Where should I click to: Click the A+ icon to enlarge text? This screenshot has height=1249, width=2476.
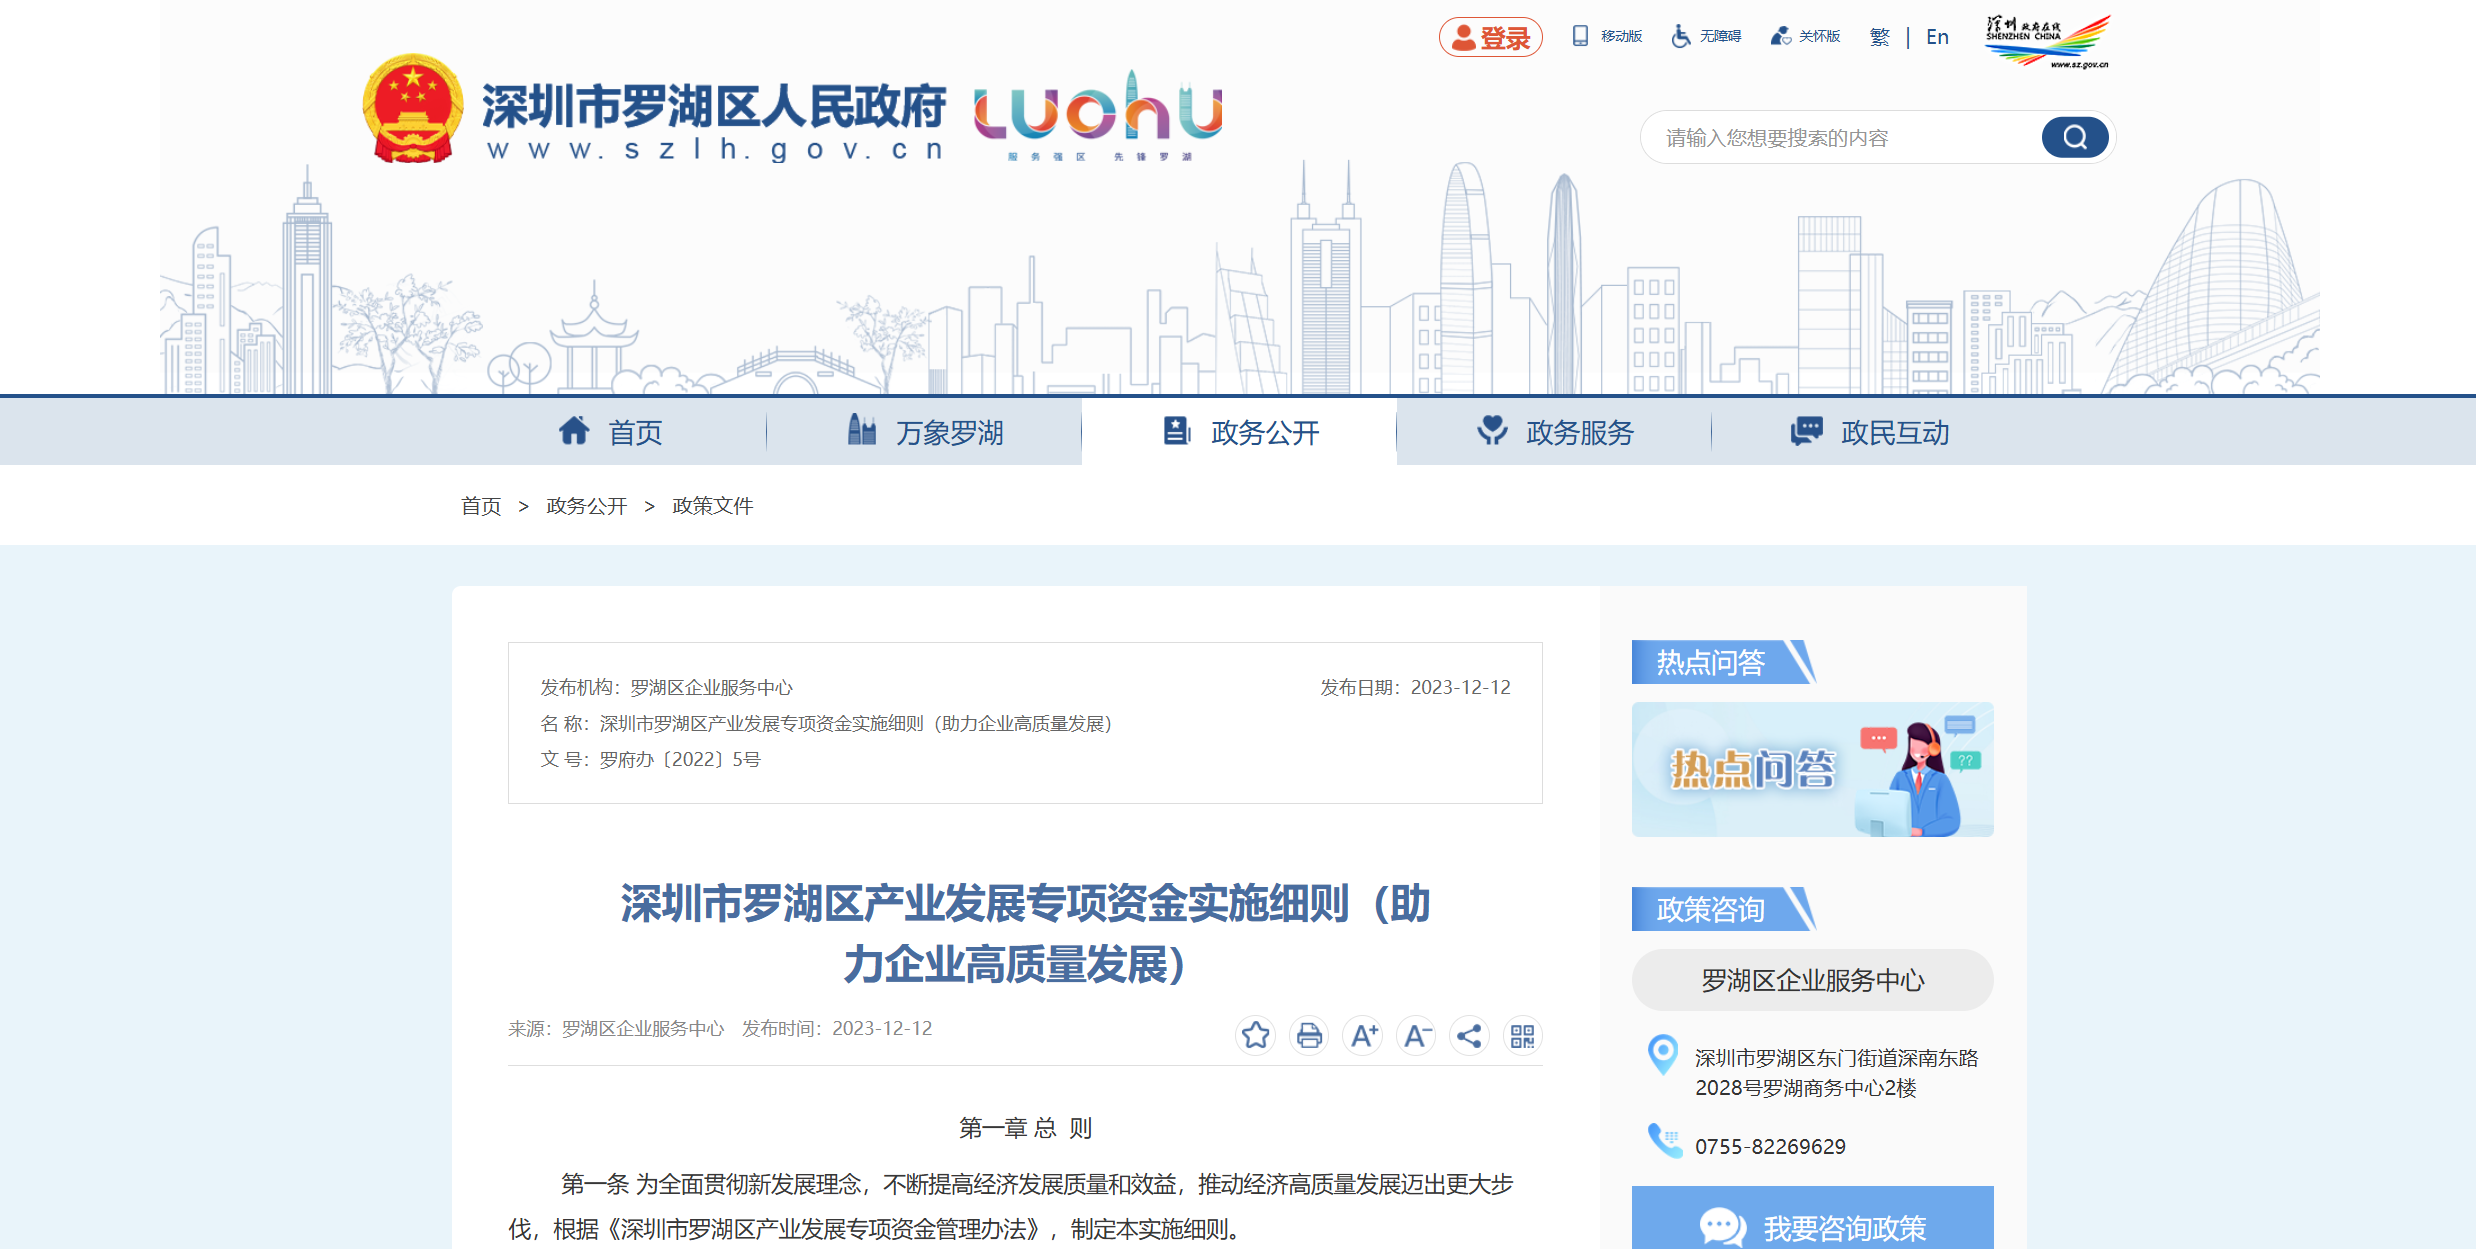pyautogui.click(x=1362, y=1036)
